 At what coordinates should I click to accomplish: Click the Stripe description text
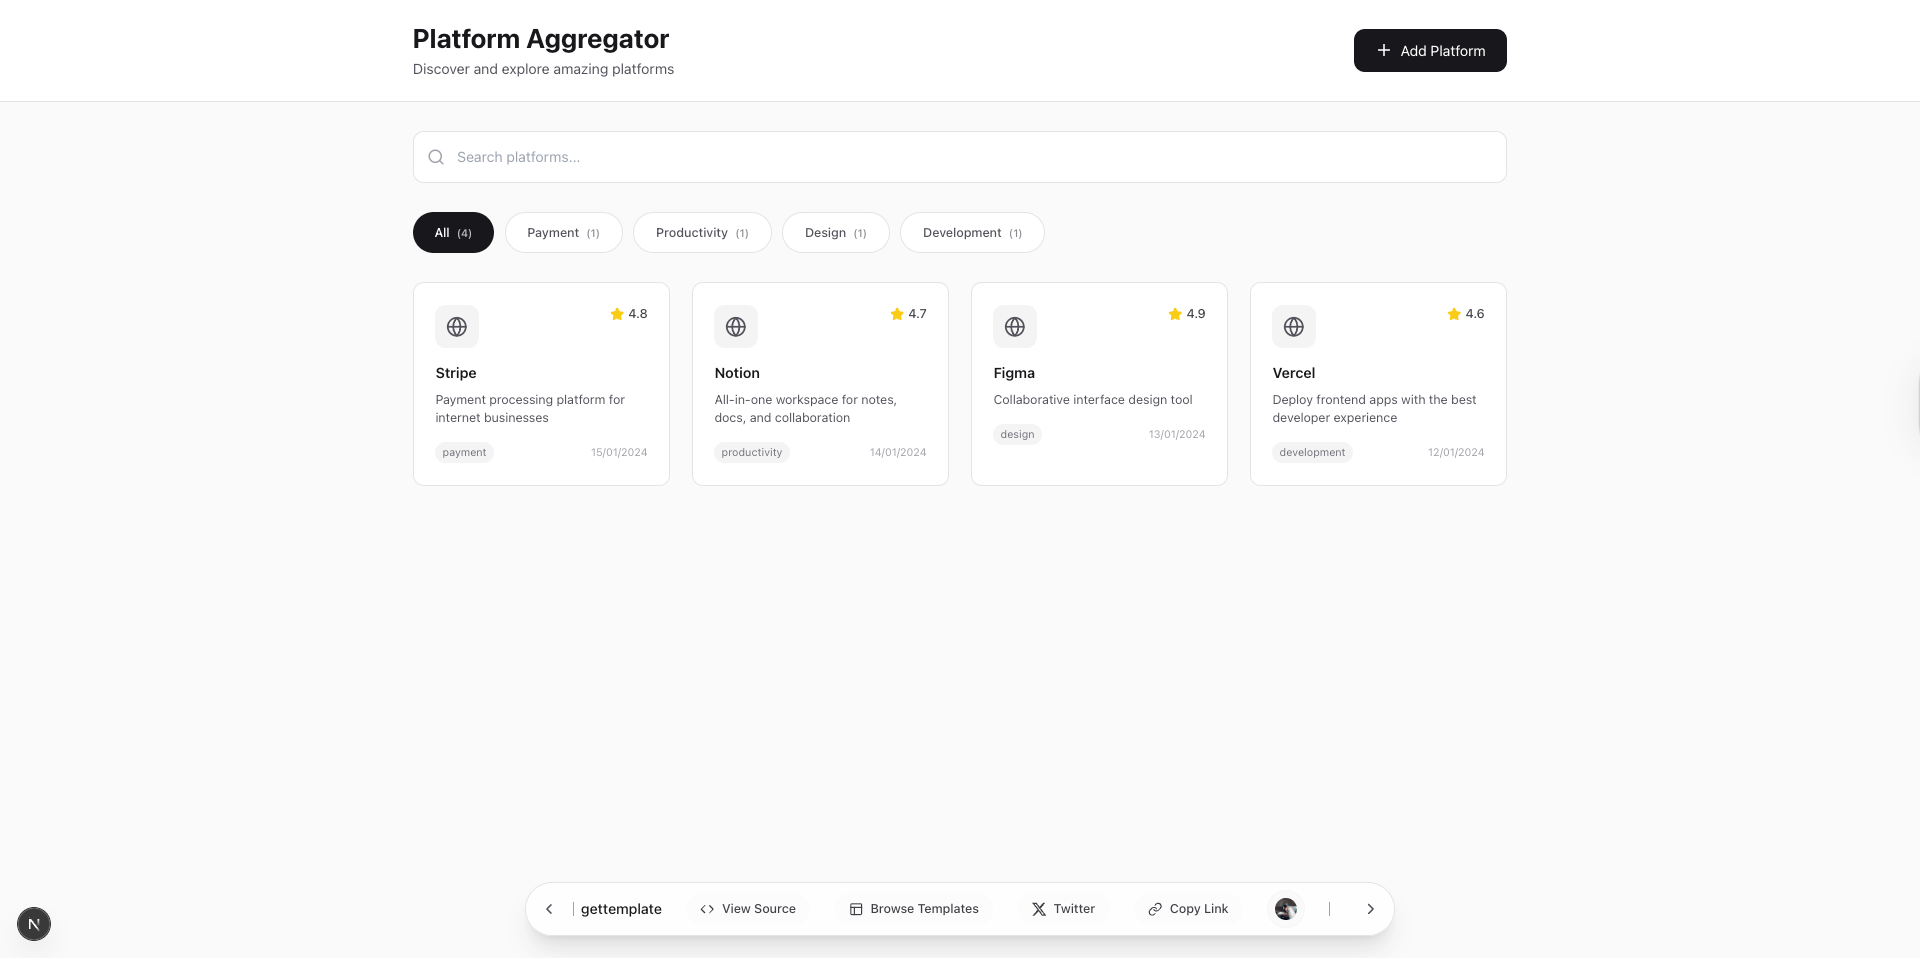pyautogui.click(x=530, y=409)
